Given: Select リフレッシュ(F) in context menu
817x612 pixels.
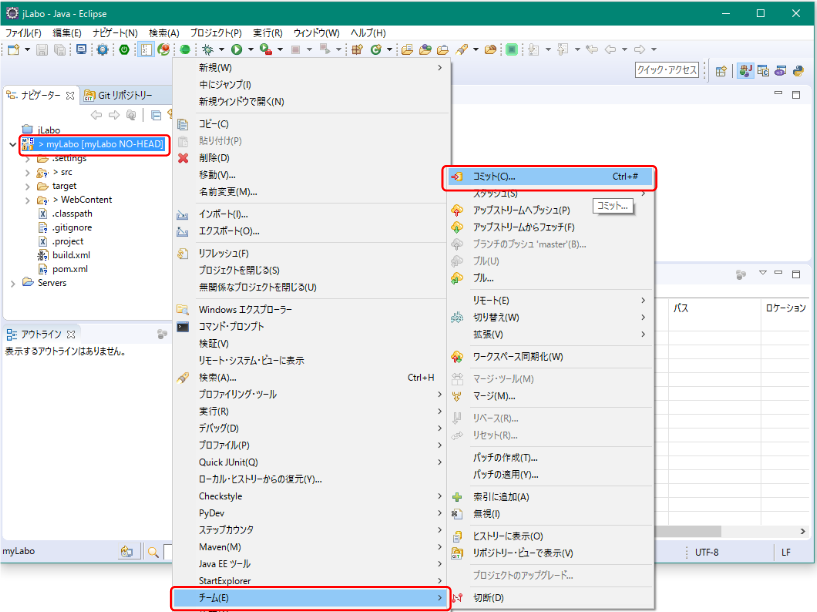Looking at the screenshot, I should pos(224,254).
